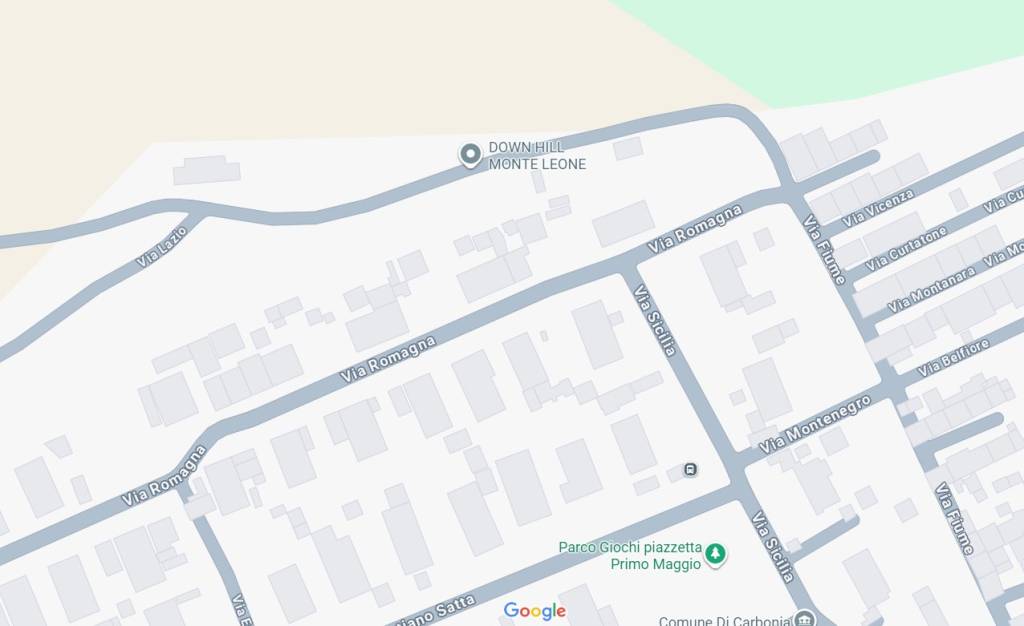The width and height of the screenshot is (1024, 626).
Task: Click the Comune Di Carbonia building icon
Action: (x=805, y=619)
